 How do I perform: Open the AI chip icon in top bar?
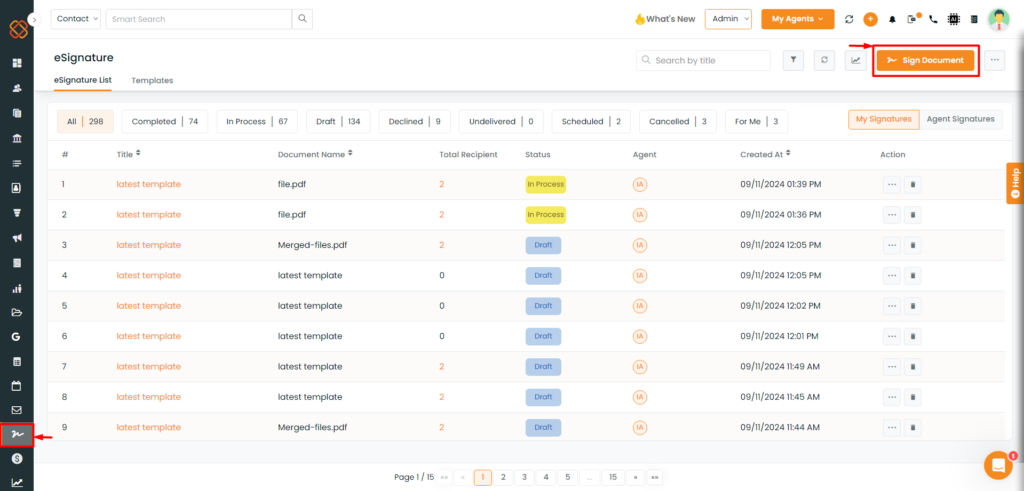(953, 20)
